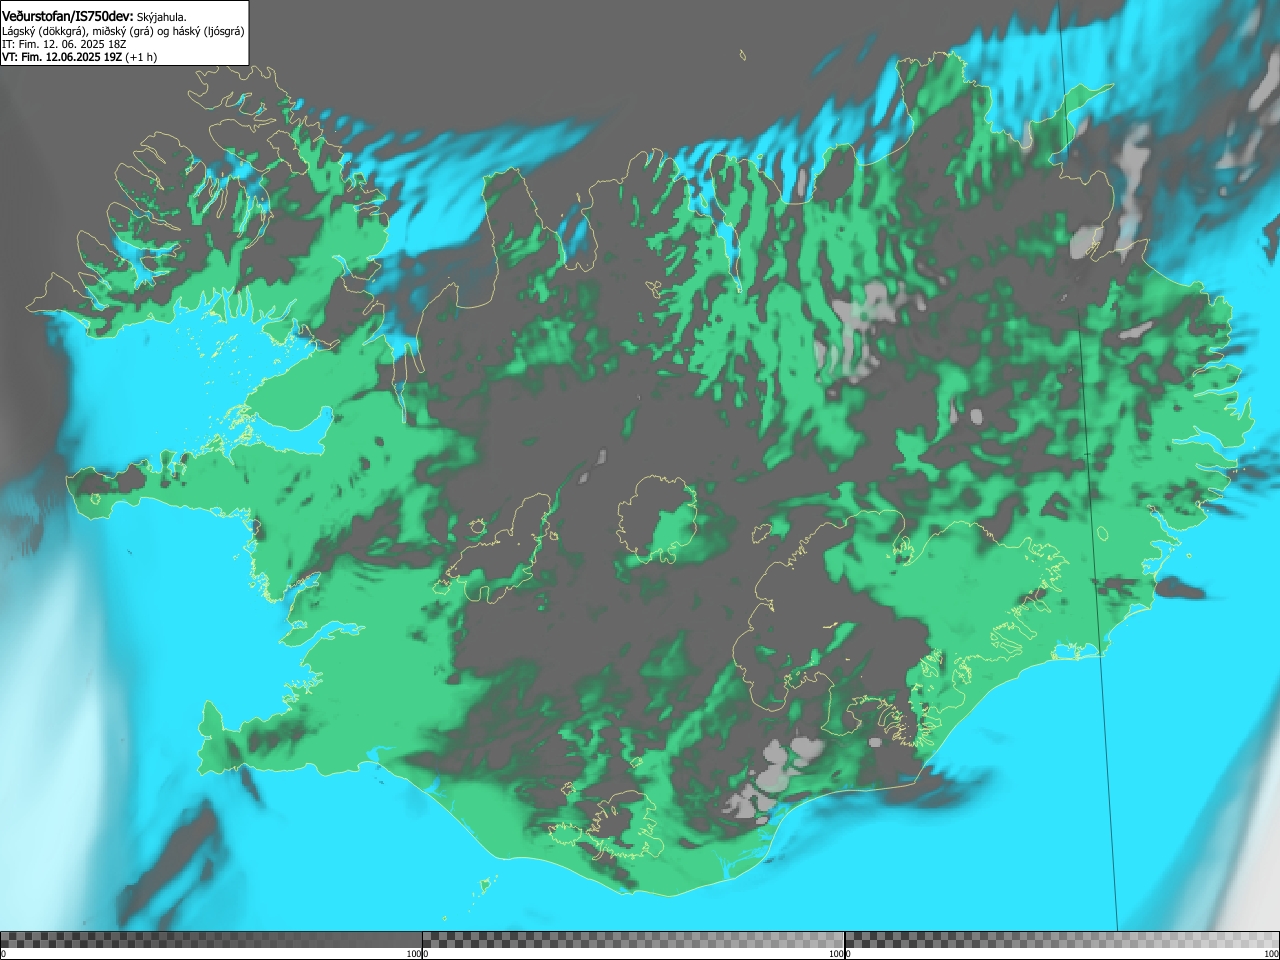Click the middle grey mid-cloud scale bar
Viewport: 1280px width, 960px height.
pos(633,940)
